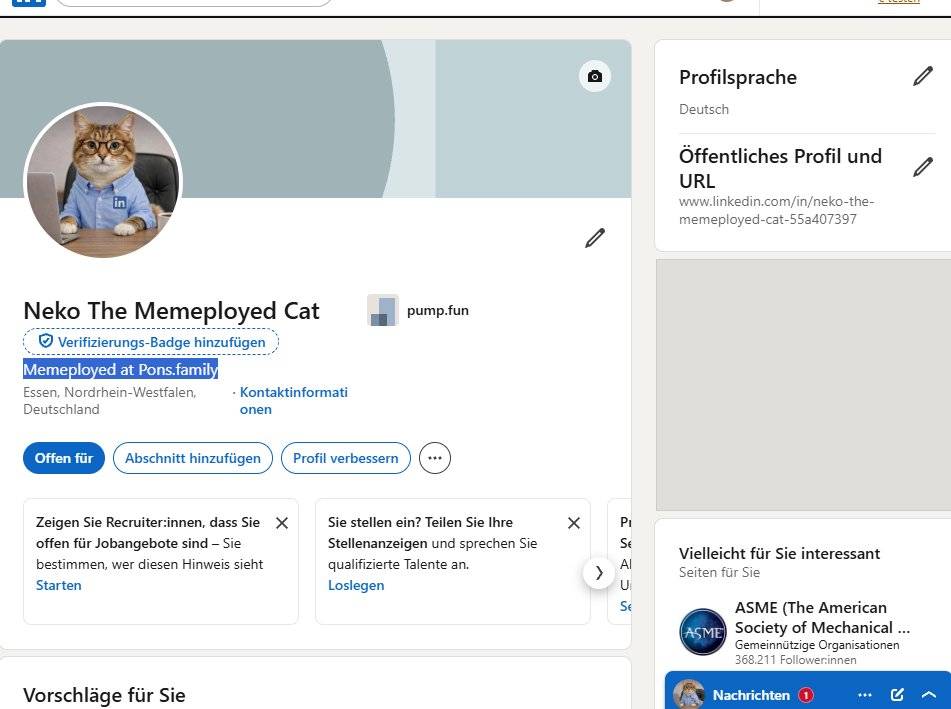Click headline Memeployed at Pons.family

coord(120,369)
